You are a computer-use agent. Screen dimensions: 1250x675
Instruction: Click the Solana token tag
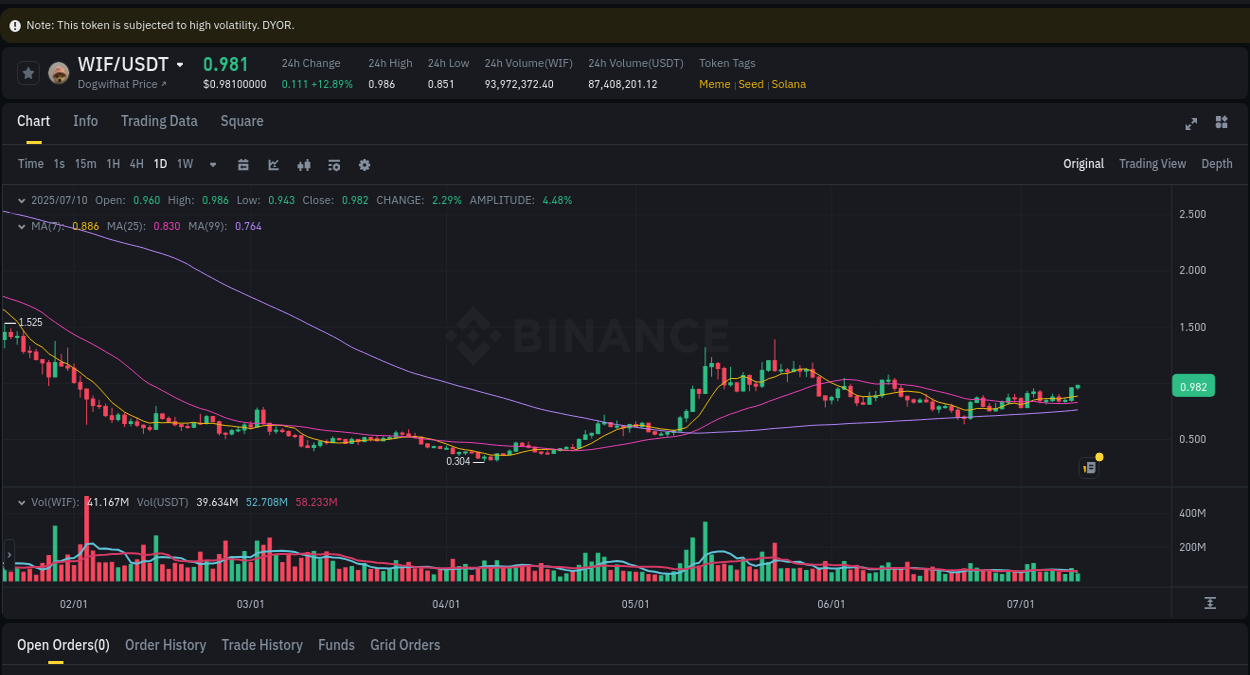coord(788,84)
